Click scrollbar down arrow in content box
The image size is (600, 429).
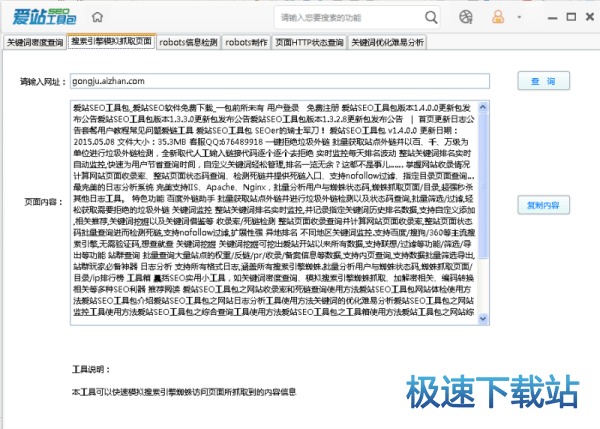483,318
